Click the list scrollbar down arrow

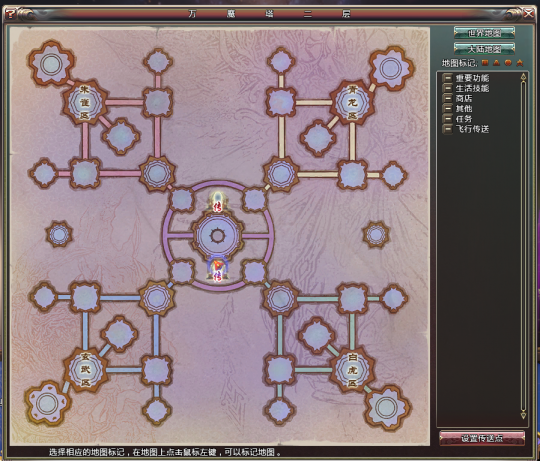click(523, 415)
